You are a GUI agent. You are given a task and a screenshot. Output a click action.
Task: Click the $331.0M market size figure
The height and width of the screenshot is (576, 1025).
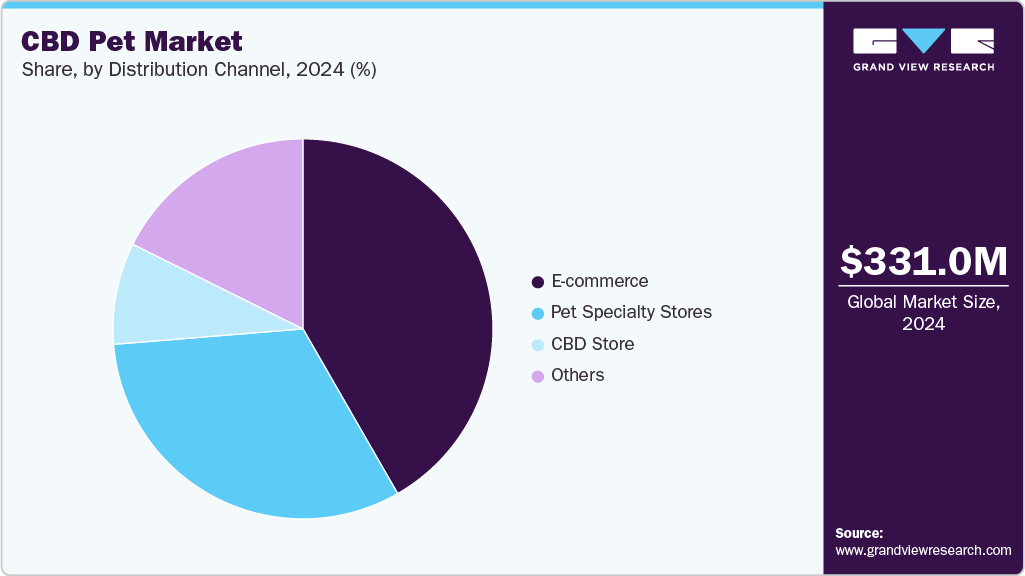tap(924, 263)
